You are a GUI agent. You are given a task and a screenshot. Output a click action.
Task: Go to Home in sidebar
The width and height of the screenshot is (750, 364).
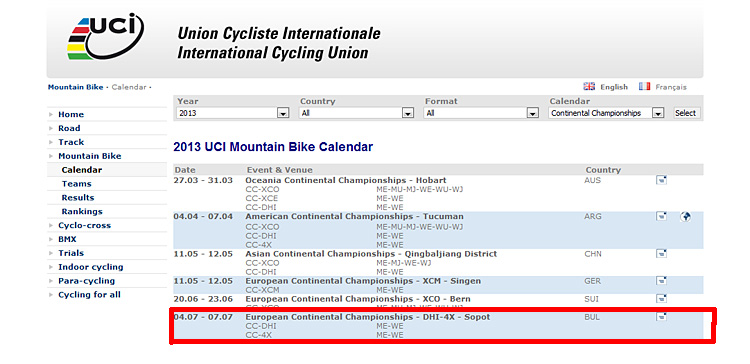click(x=71, y=114)
